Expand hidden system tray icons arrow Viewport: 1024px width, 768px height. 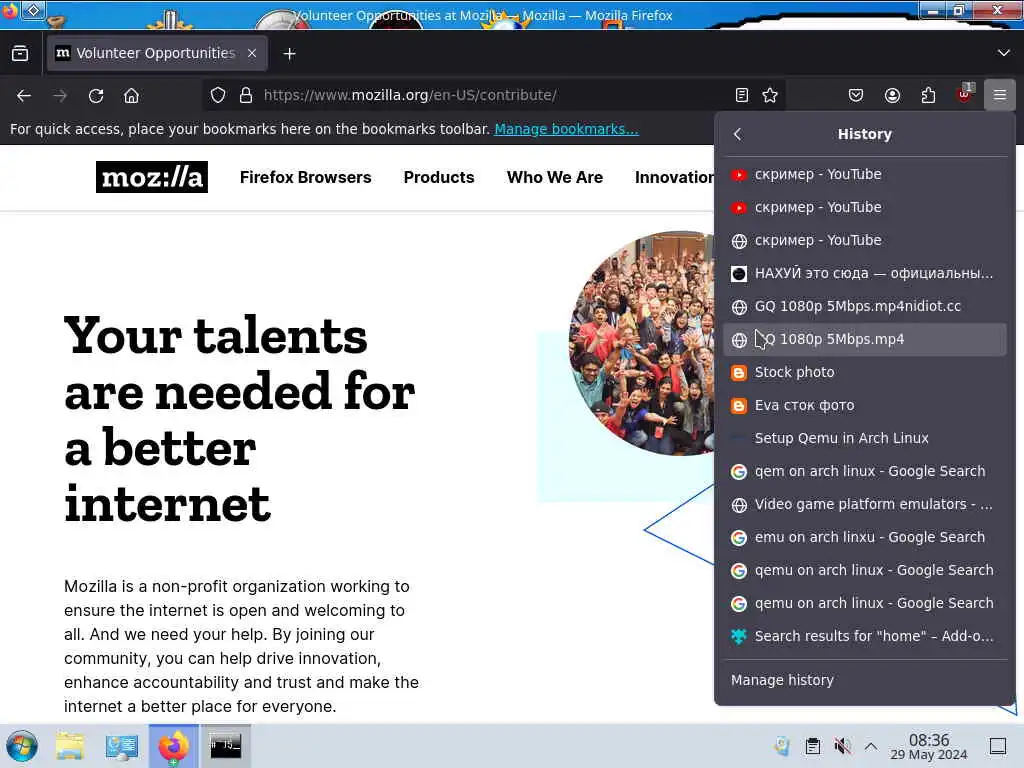(x=871, y=746)
